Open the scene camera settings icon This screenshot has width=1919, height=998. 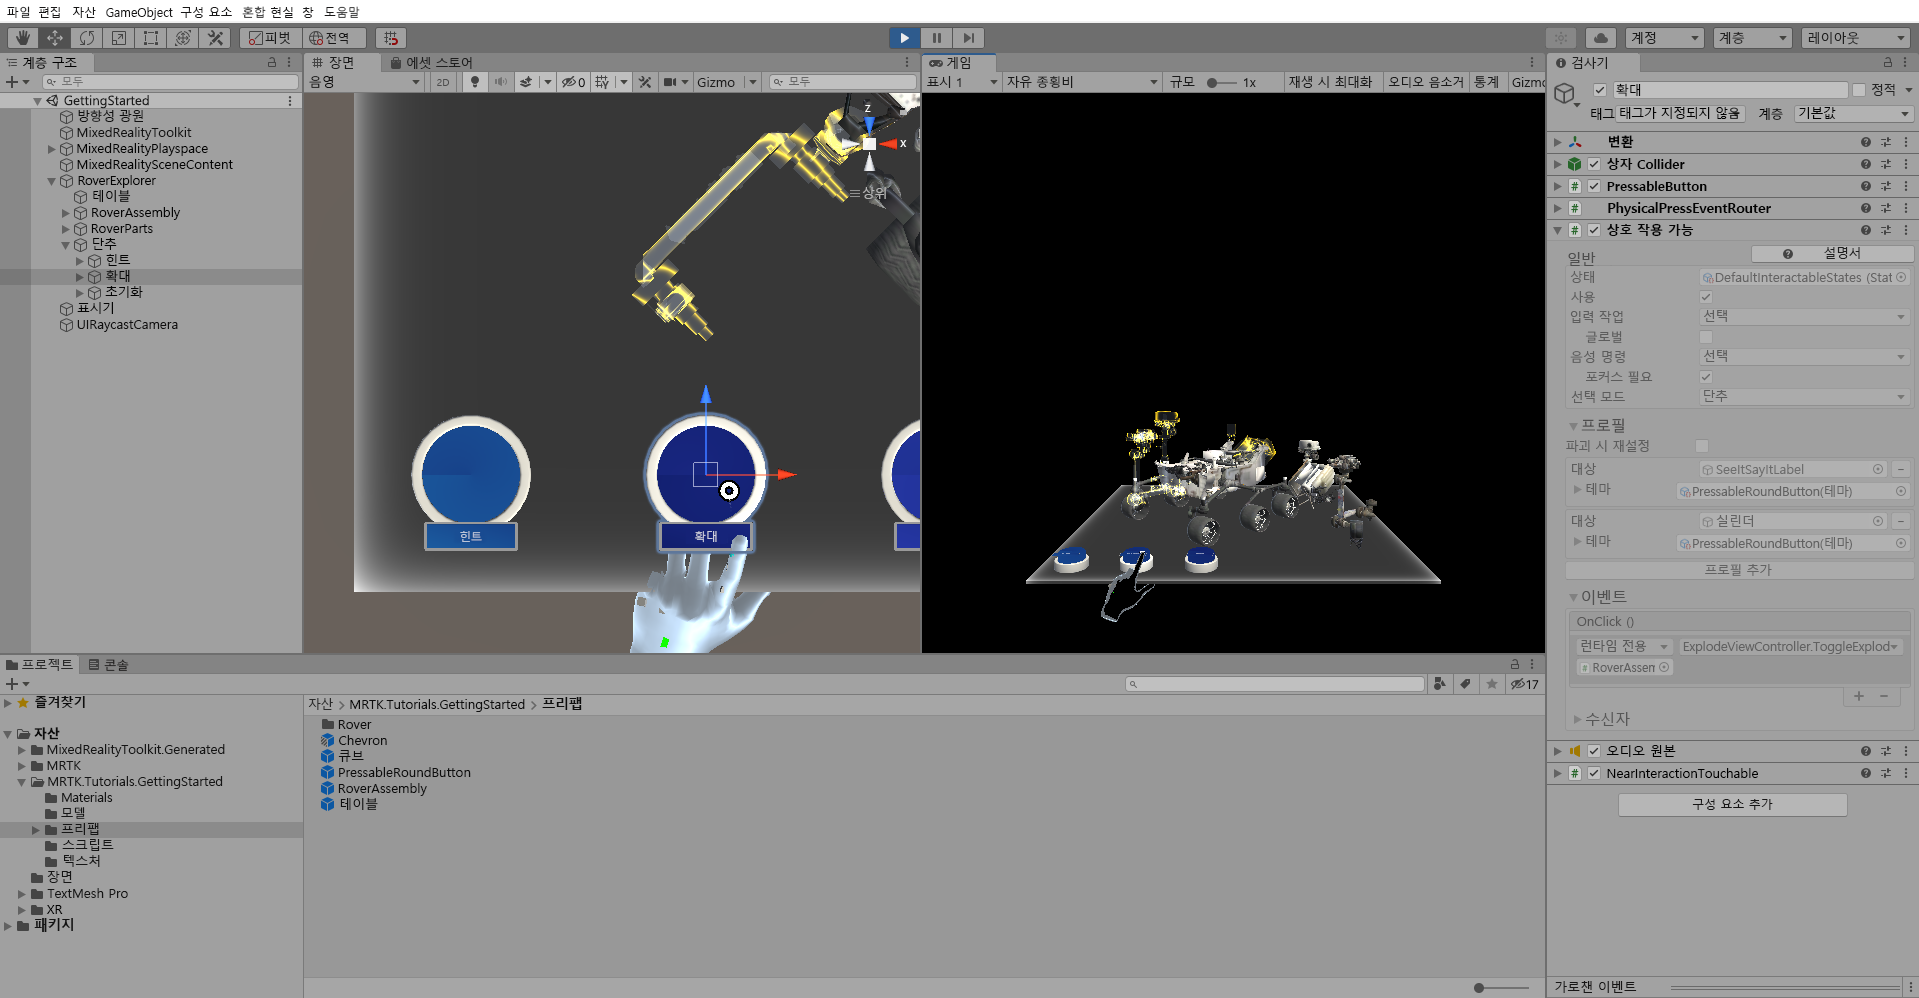[x=671, y=82]
